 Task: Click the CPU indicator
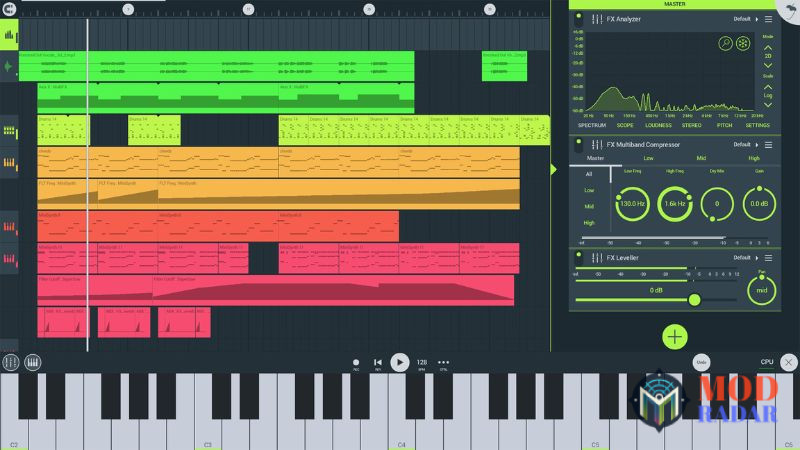767,362
